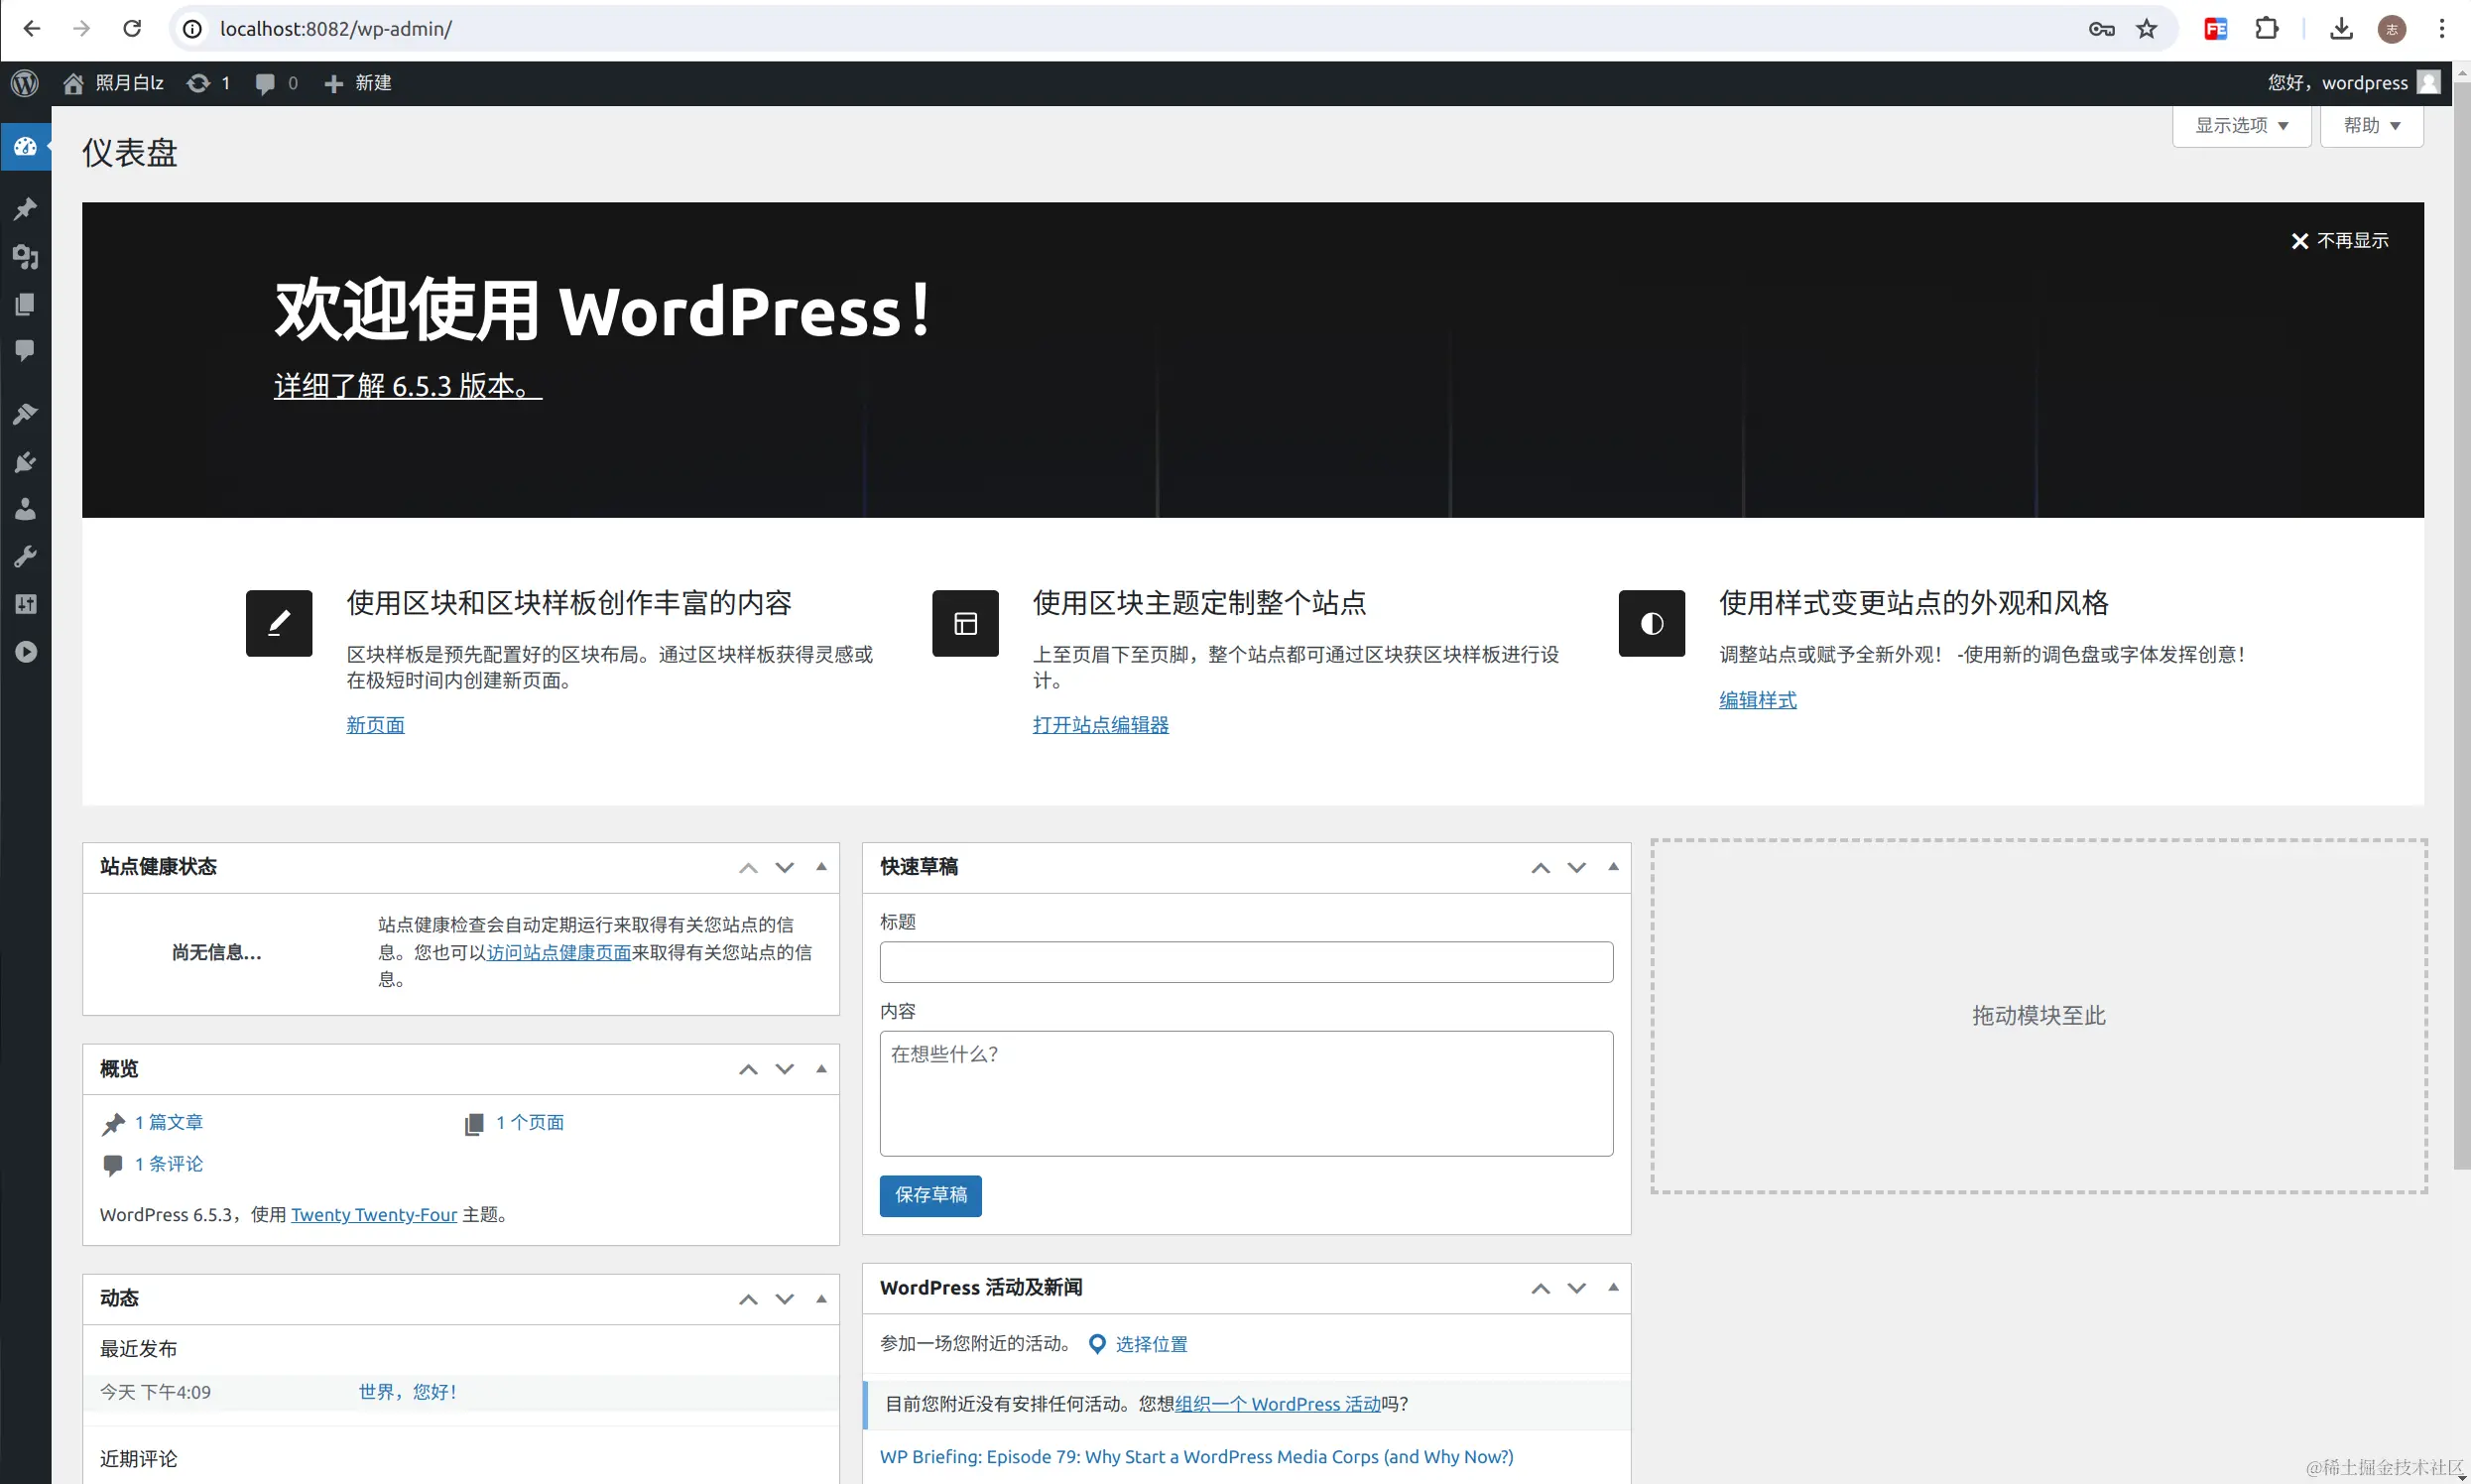Screen dimensions: 2471x1484
Task: Open the Tools wrench sidebar icon
Action: pyautogui.click(x=25, y=556)
